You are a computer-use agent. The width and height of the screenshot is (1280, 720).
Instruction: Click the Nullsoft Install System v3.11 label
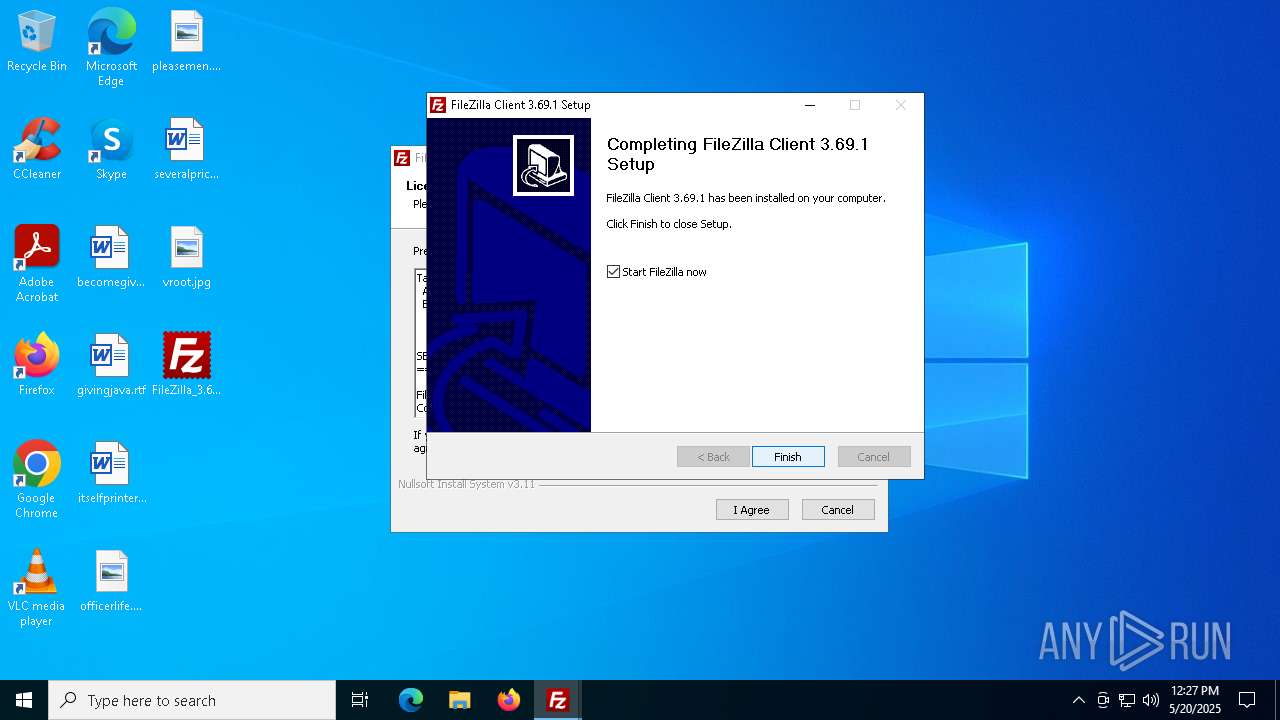(466, 484)
